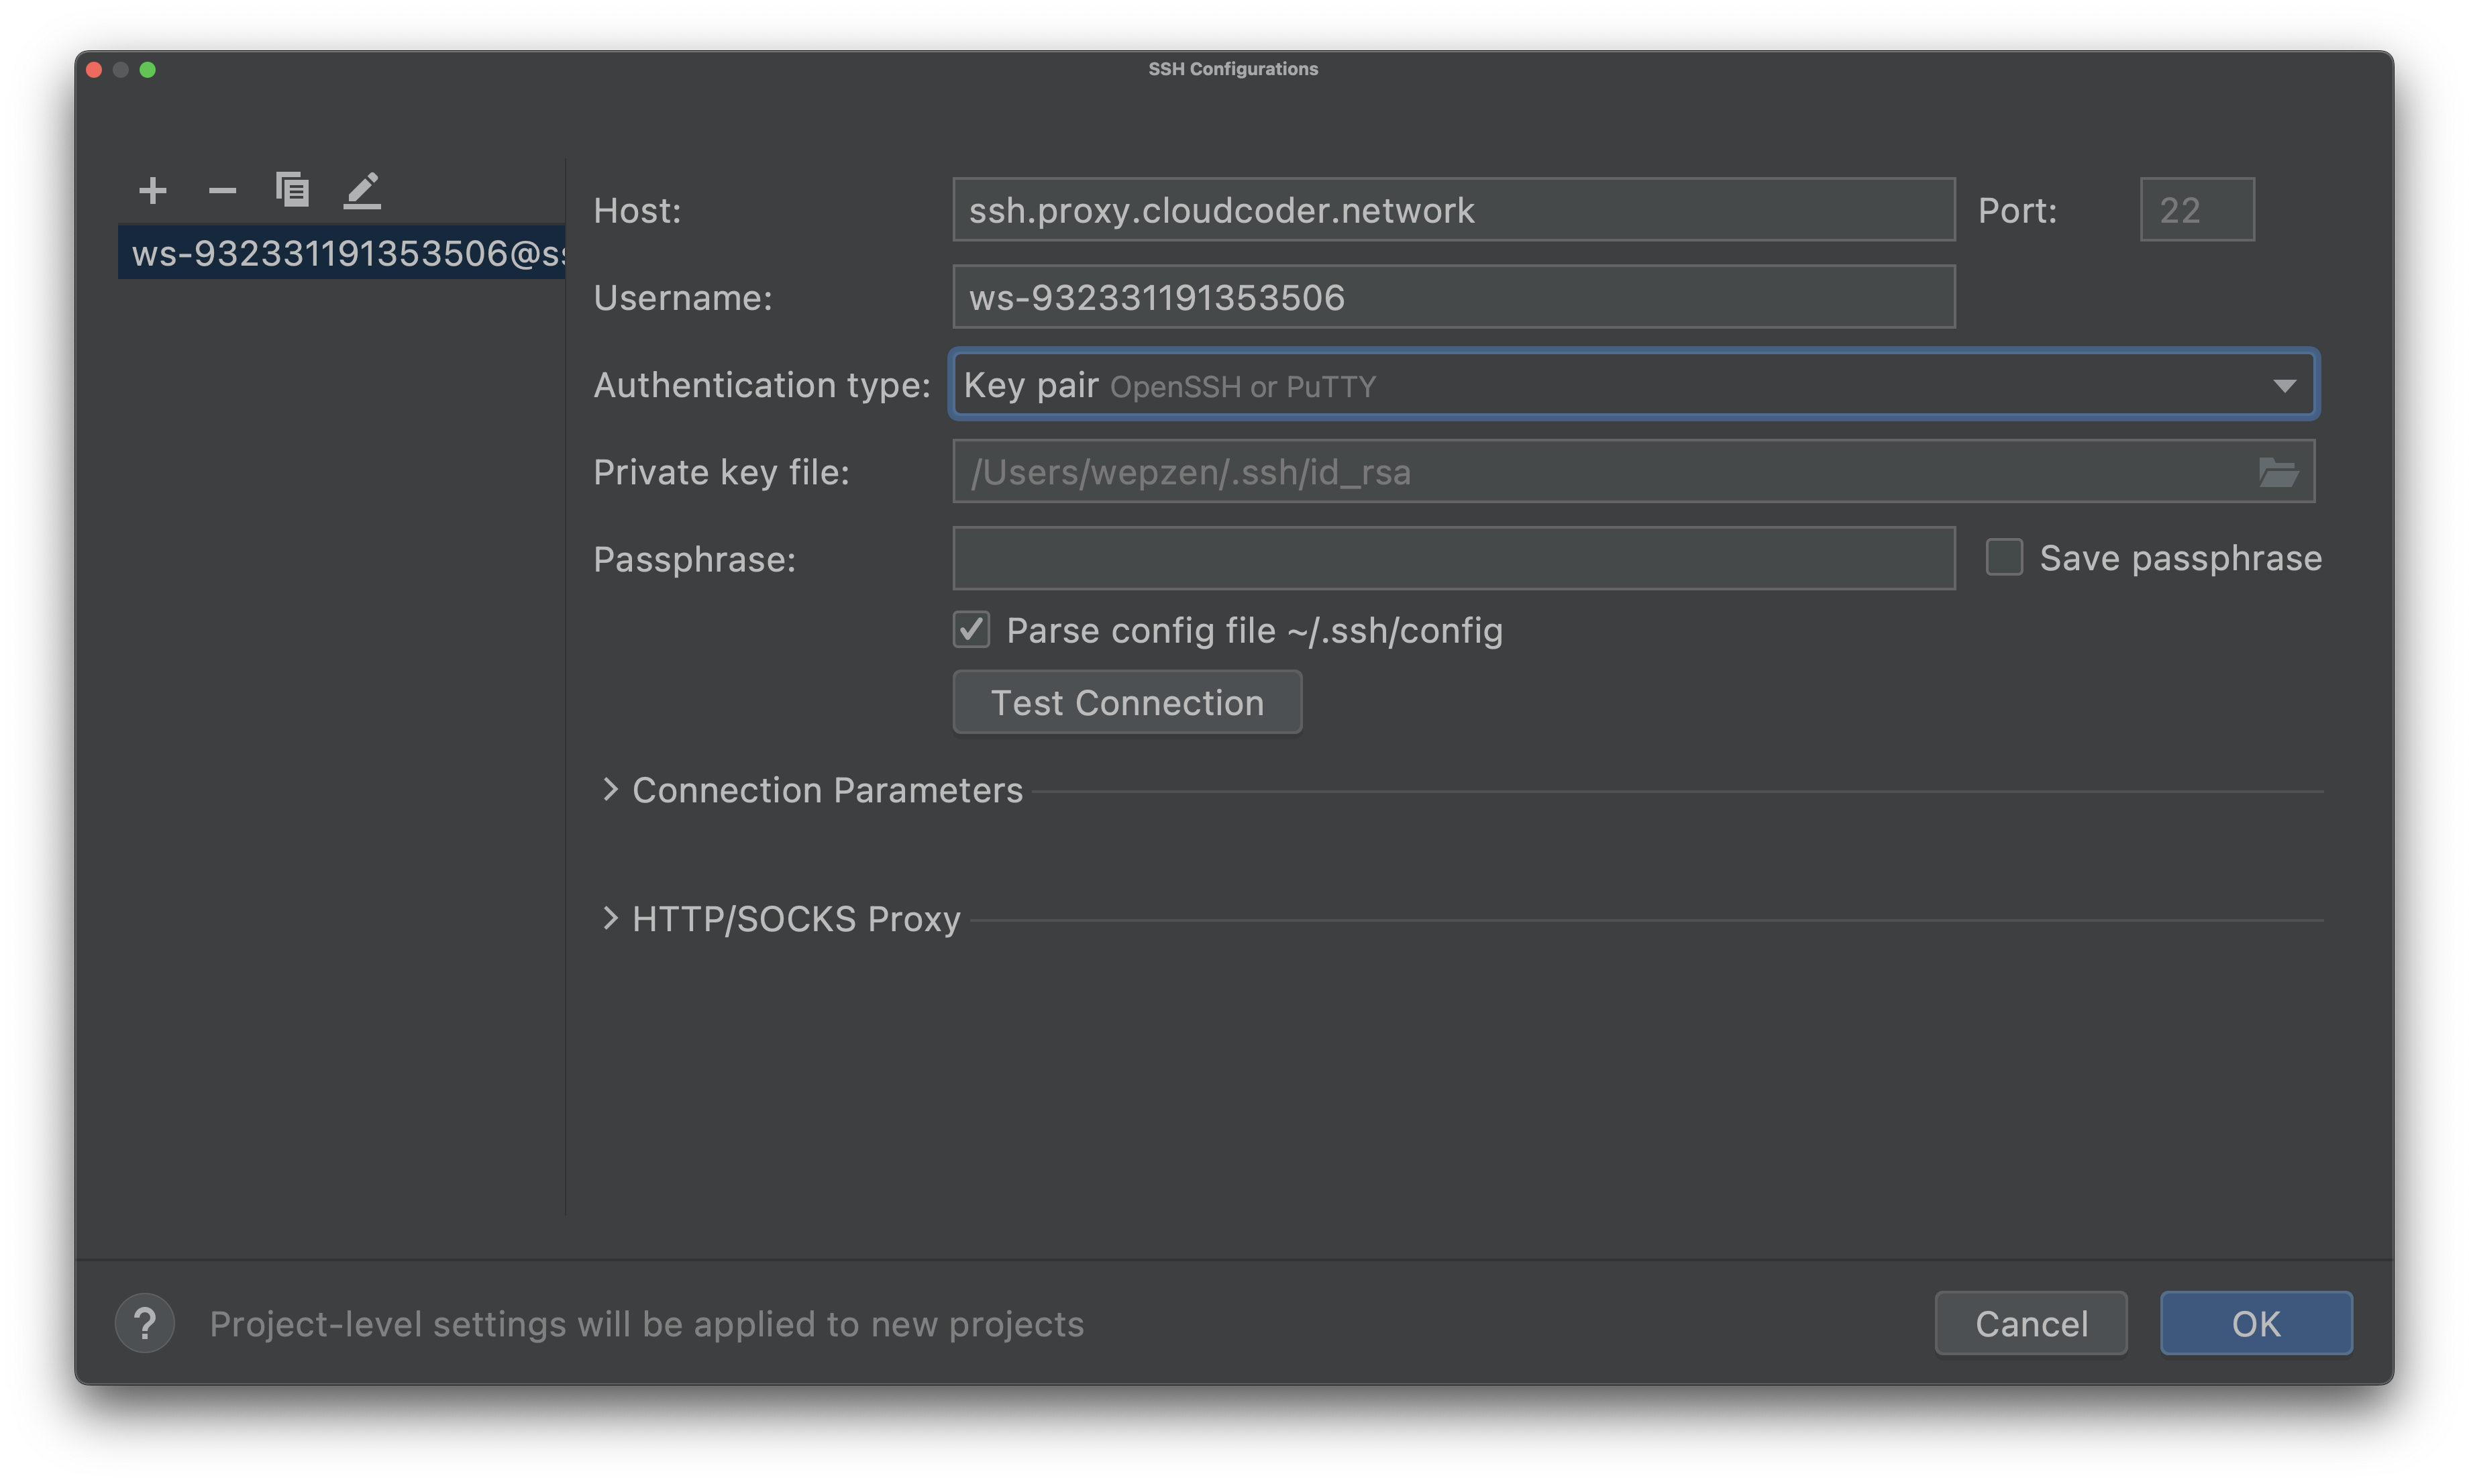
Task: Browse for a private key file
Action: [2281, 471]
